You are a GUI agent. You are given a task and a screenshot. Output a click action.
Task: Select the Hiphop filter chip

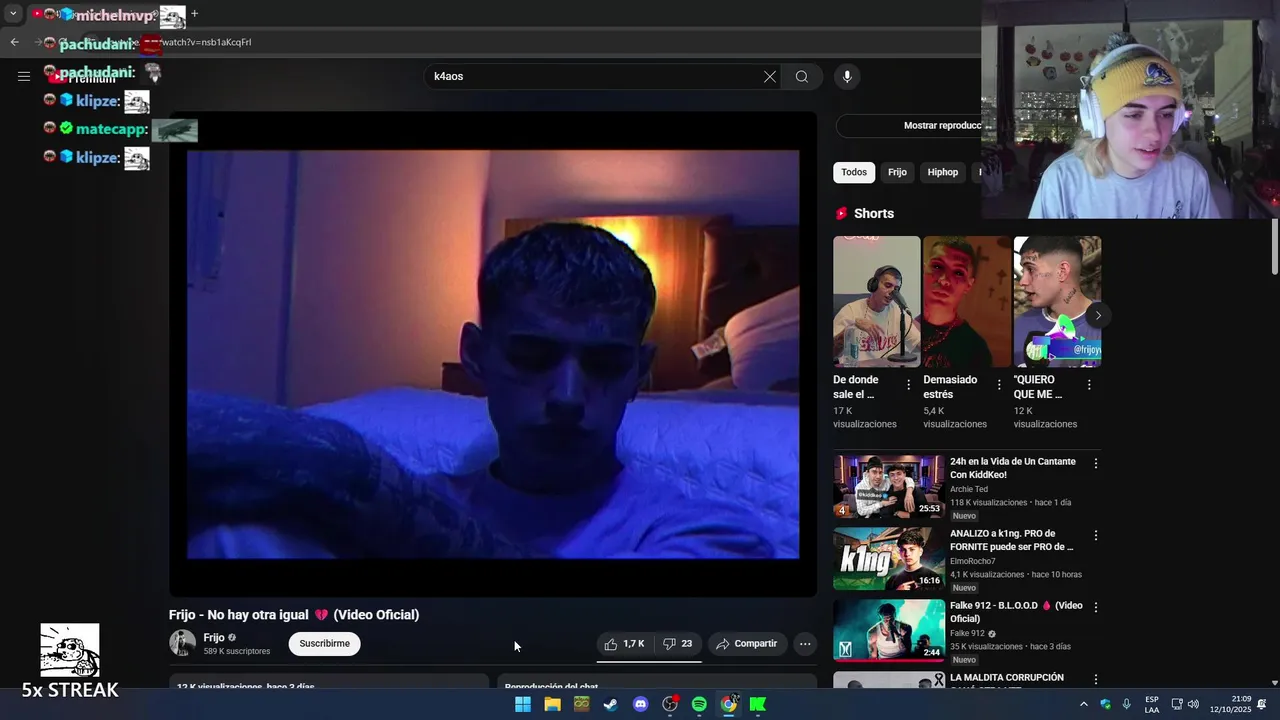pos(942,173)
